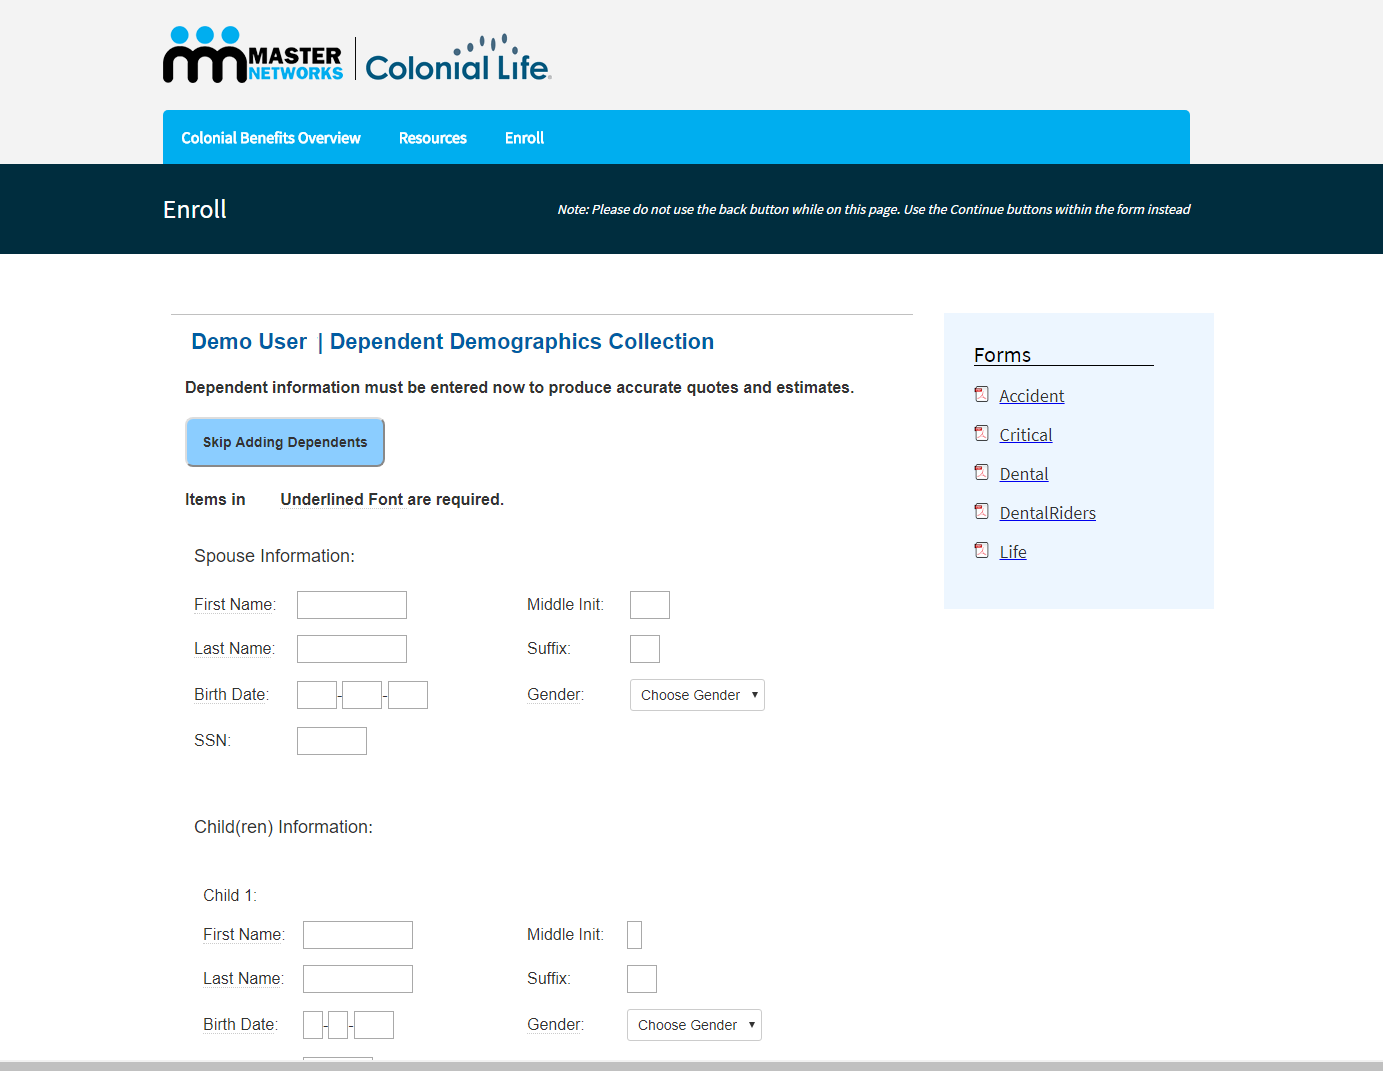Click the Master Networks logo
Screen dimensions: 1383x1071
pos(253,56)
